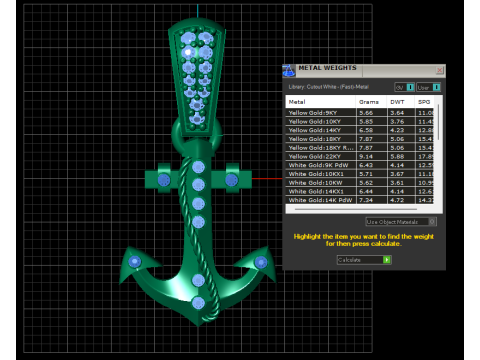Click the 5.88 DWT value
This screenshot has width=480, height=360.
pyautogui.click(x=397, y=156)
